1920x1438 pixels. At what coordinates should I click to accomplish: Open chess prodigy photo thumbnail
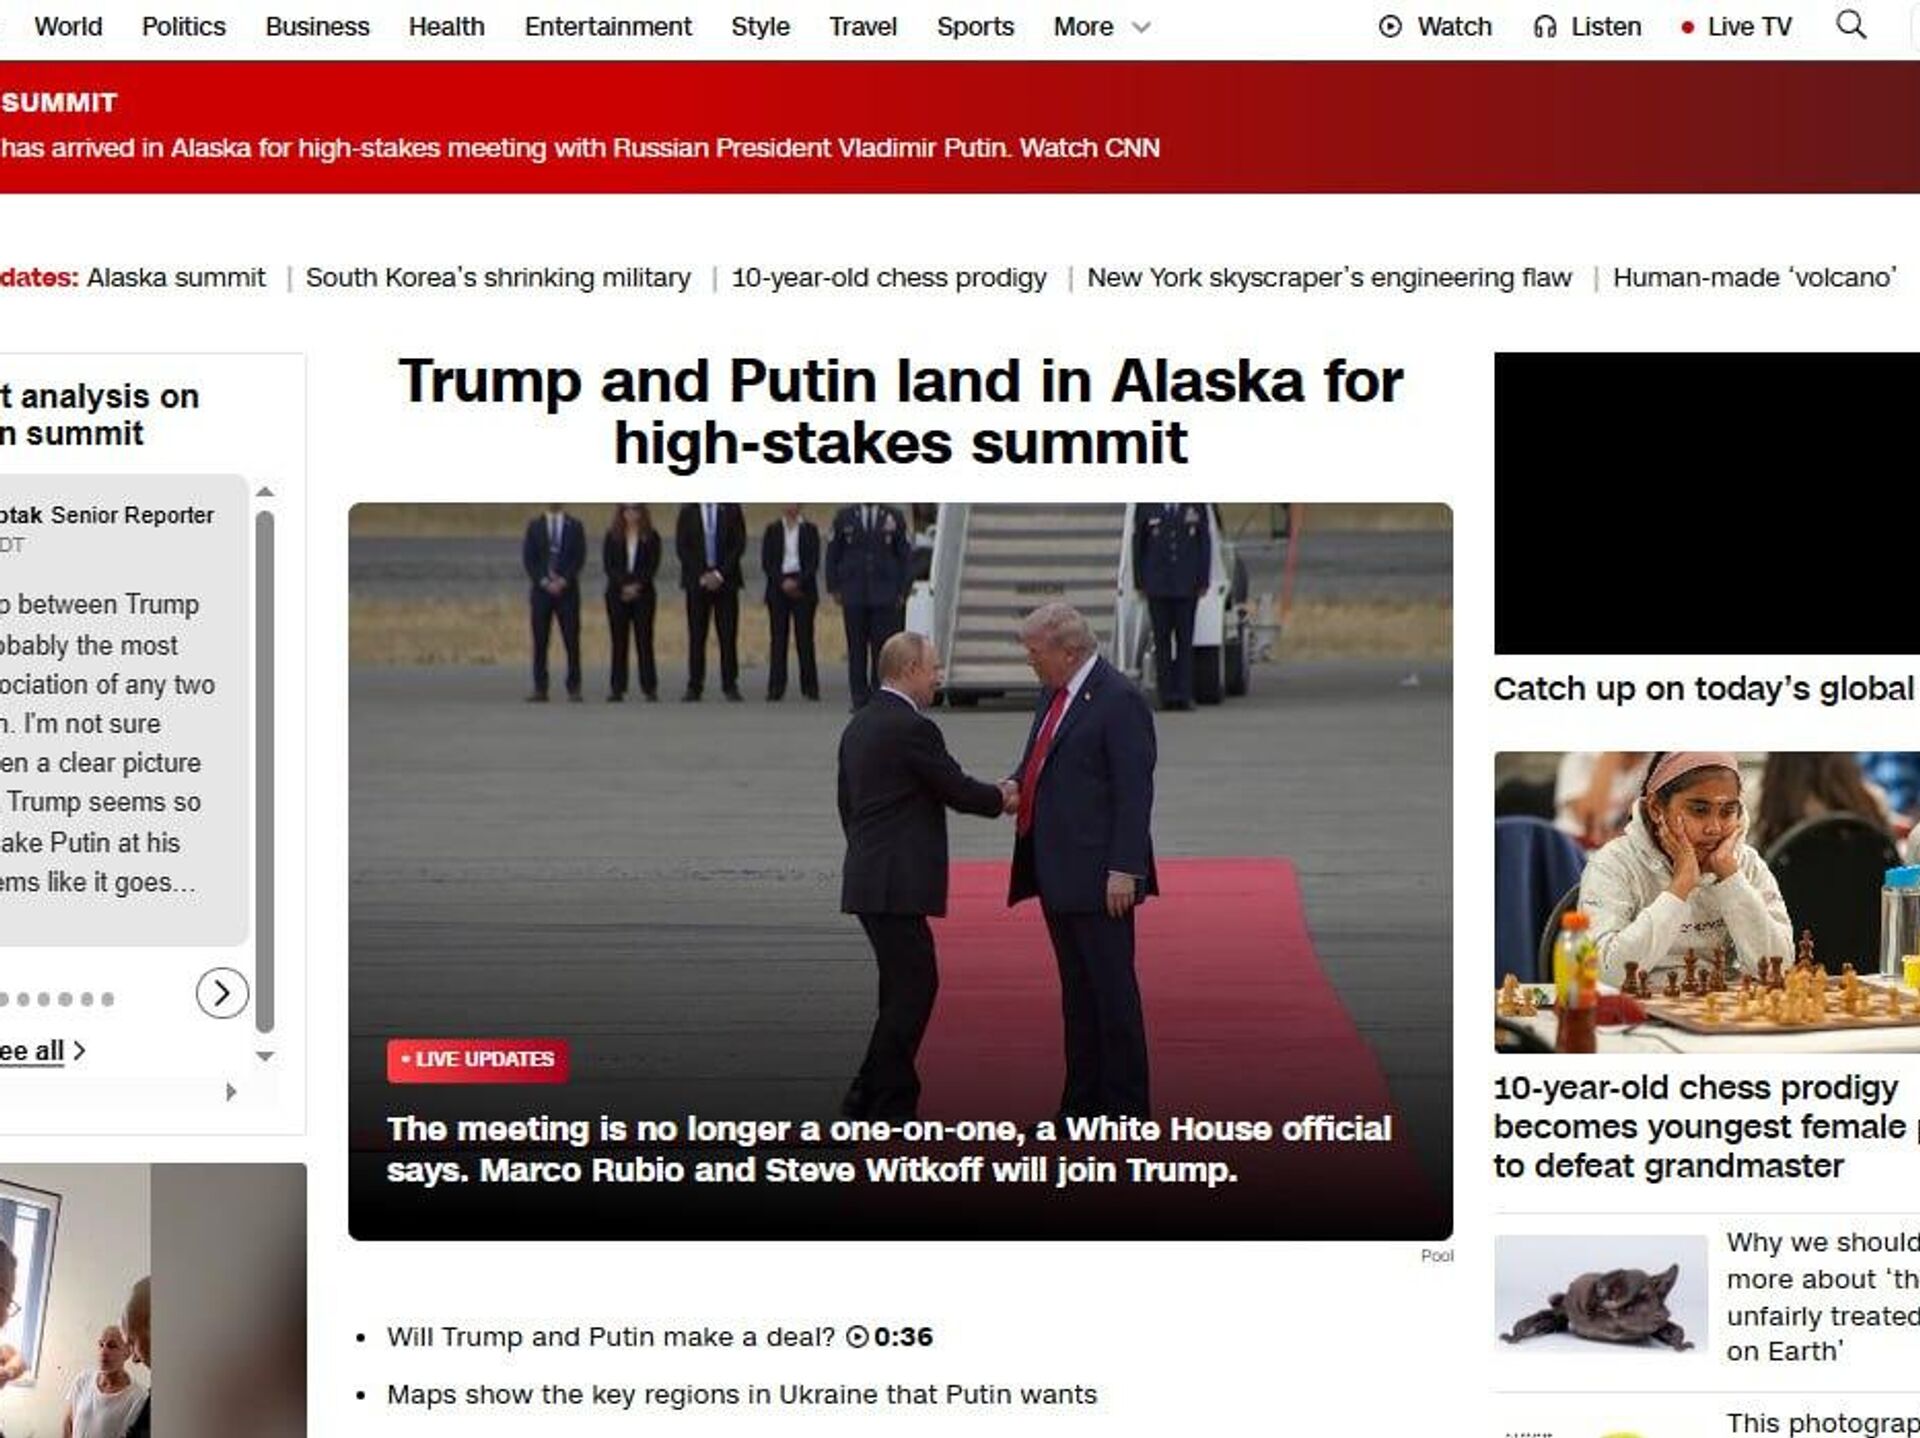coord(1707,902)
